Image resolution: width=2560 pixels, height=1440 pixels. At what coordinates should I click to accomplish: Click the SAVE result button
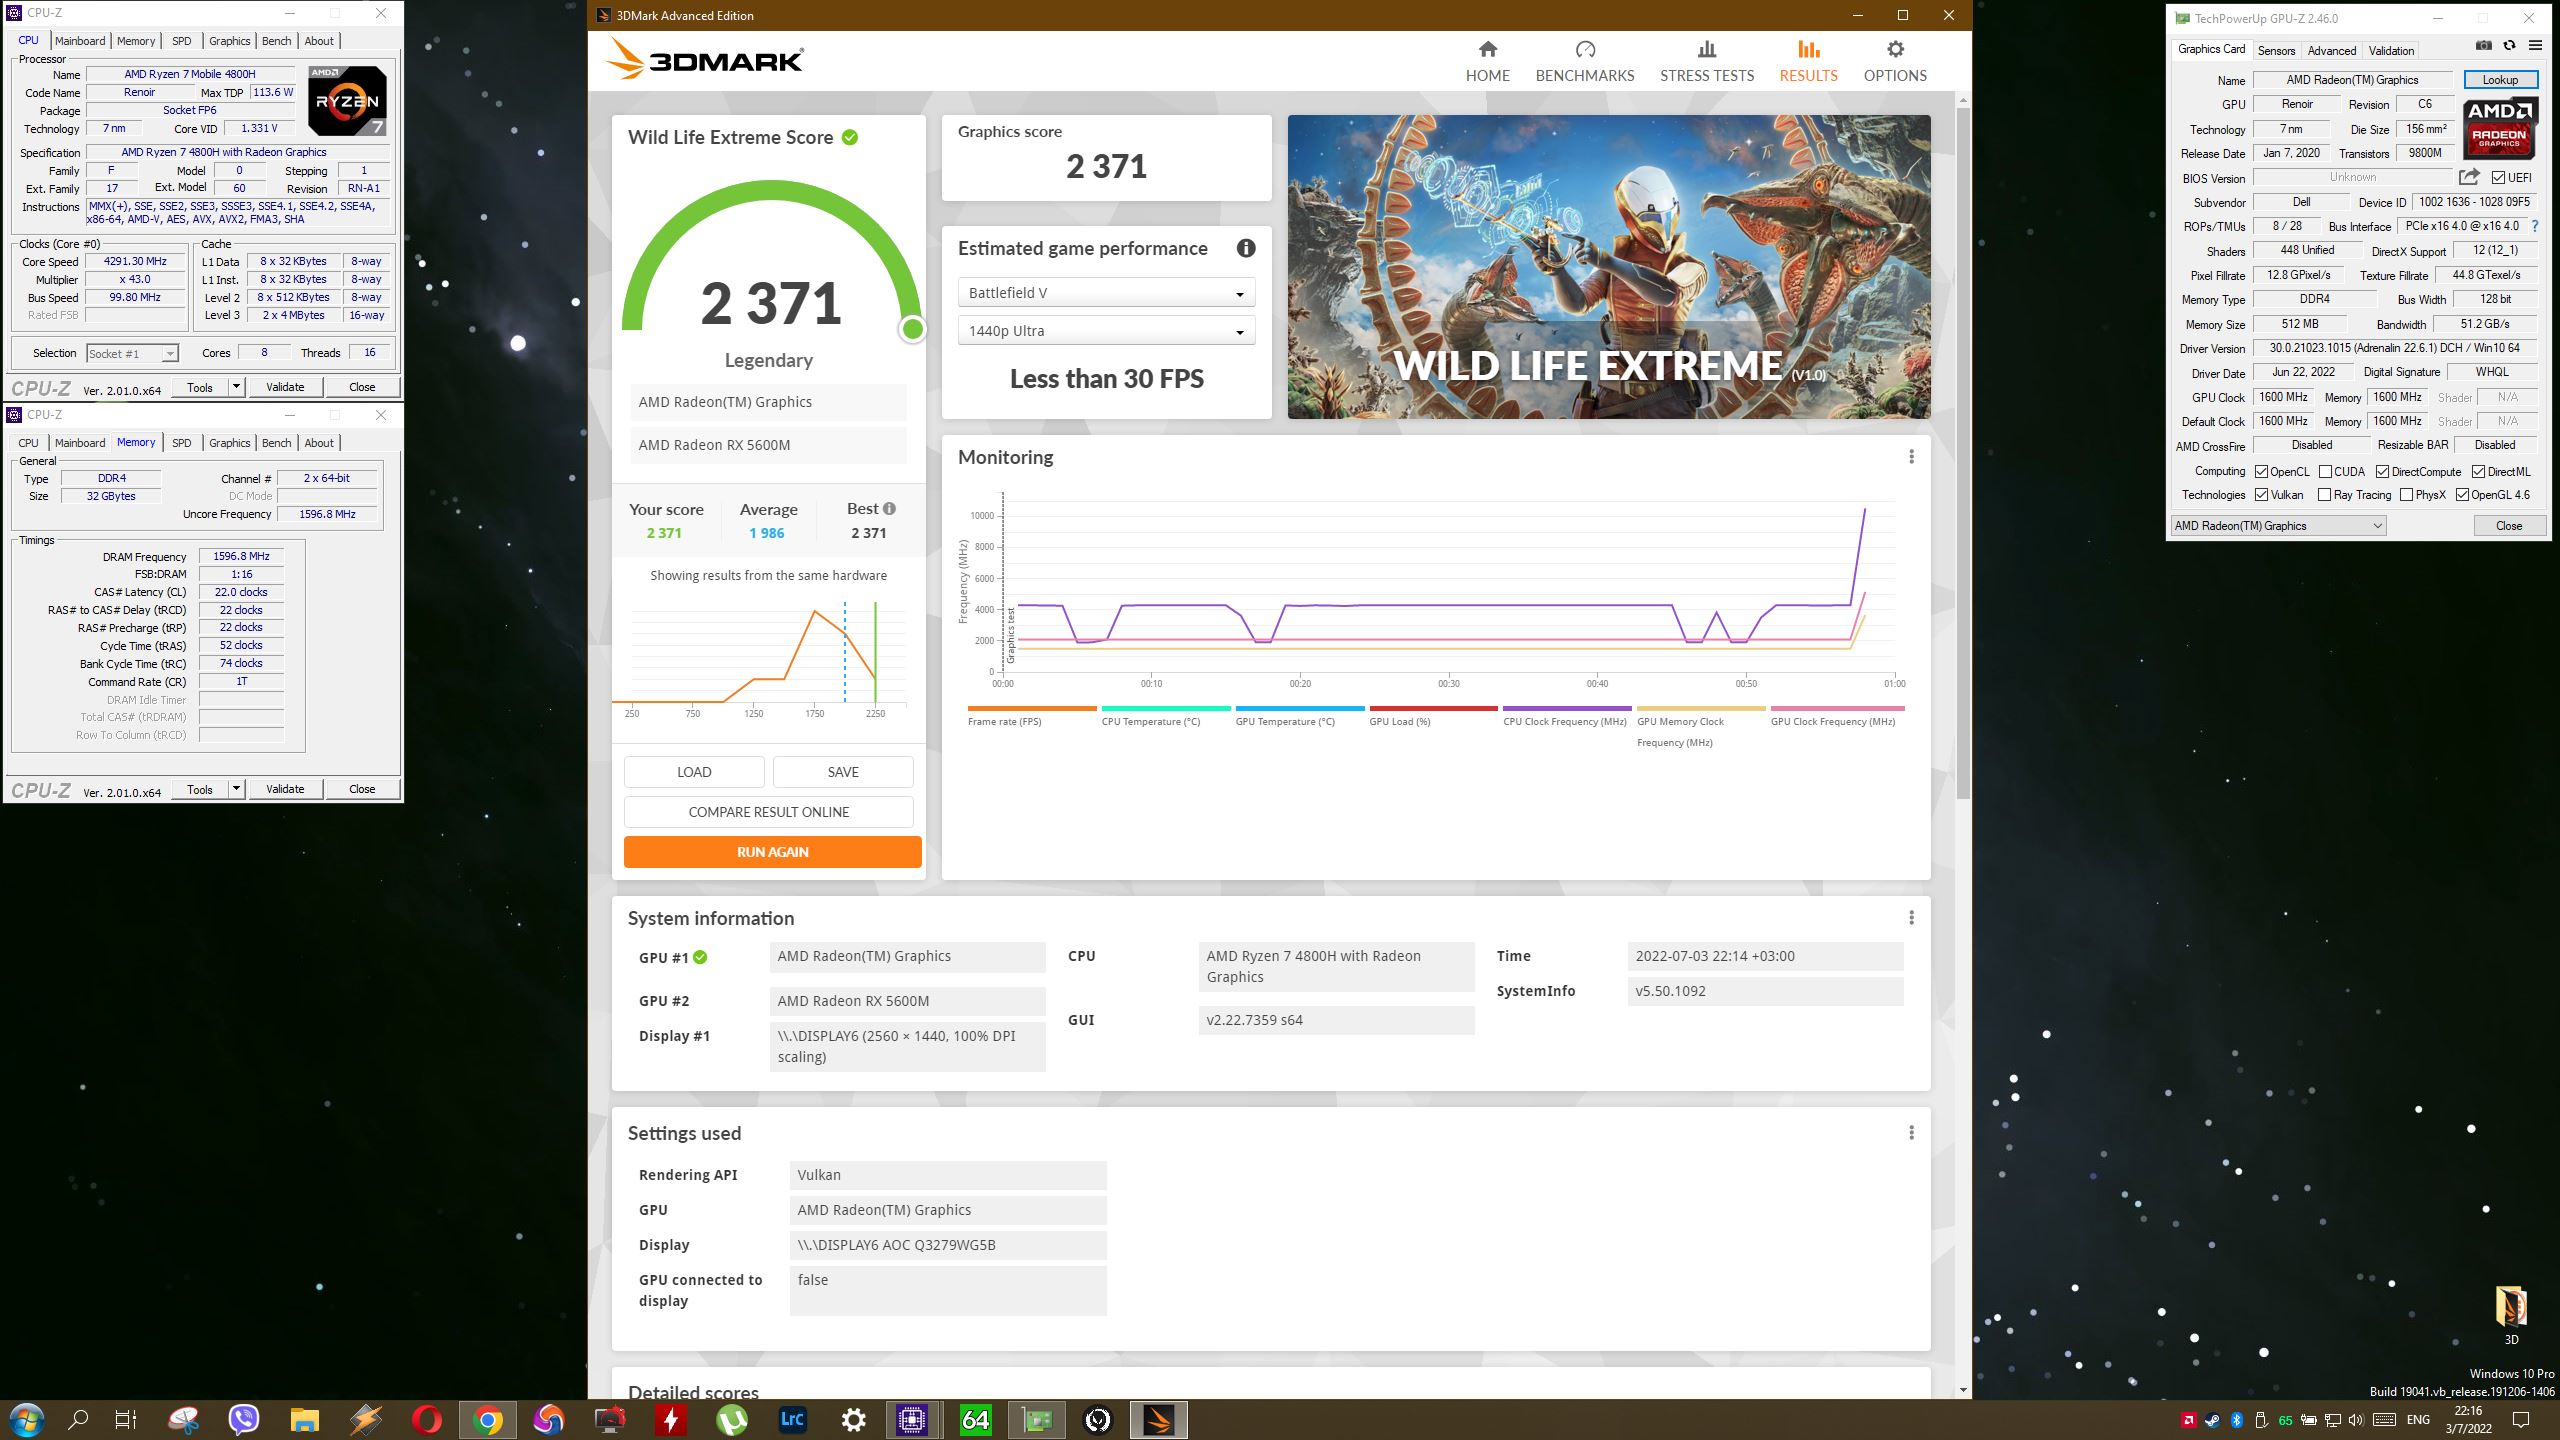click(x=843, y=772)
